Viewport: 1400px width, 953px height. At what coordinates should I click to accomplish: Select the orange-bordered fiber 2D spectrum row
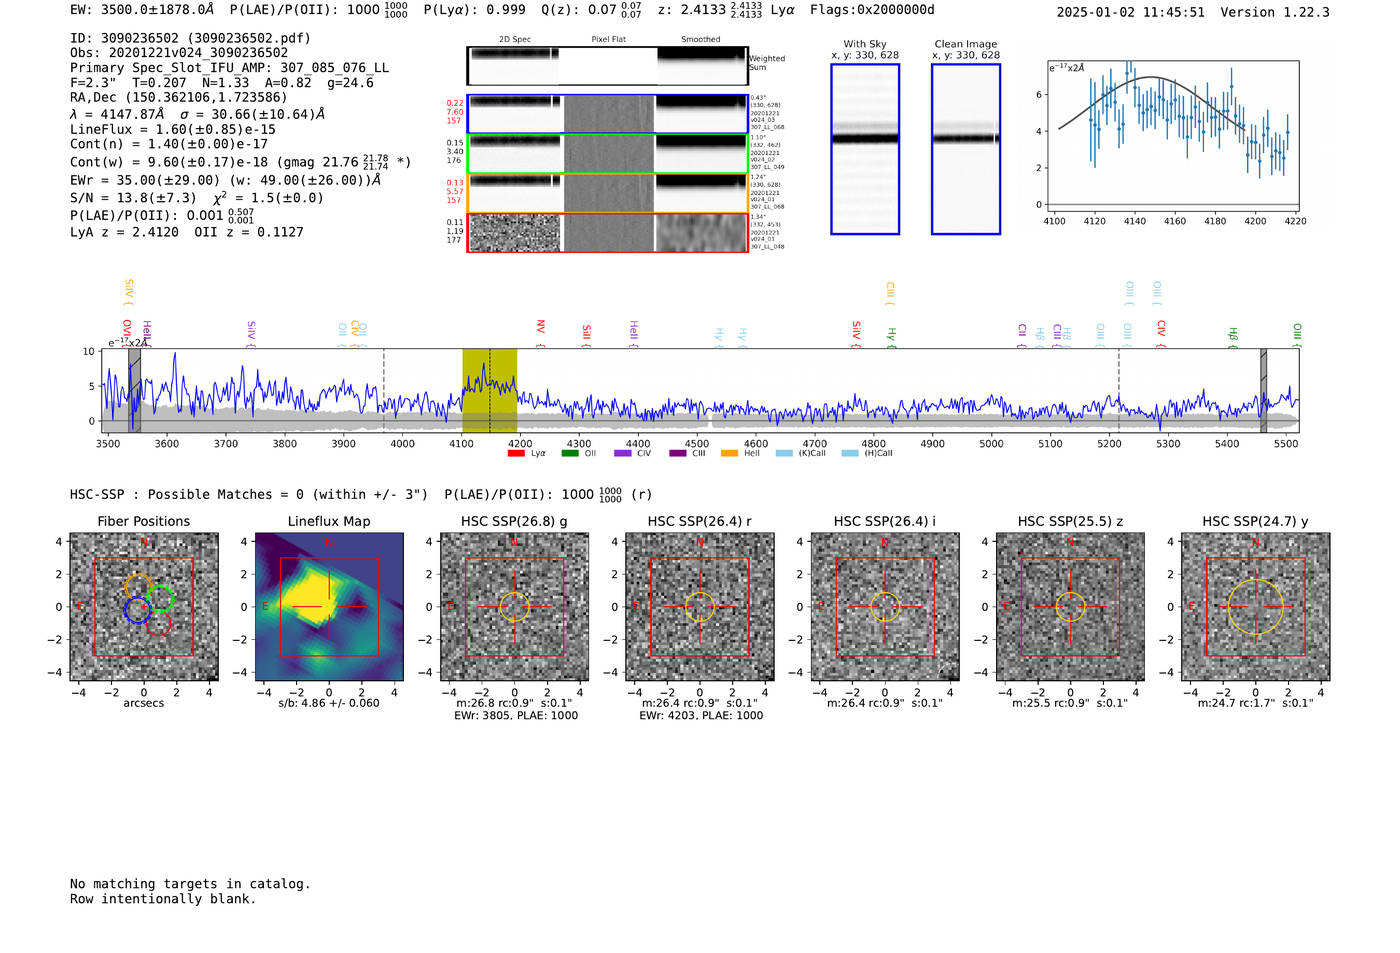pyautogui.click(x=607, y=193)
